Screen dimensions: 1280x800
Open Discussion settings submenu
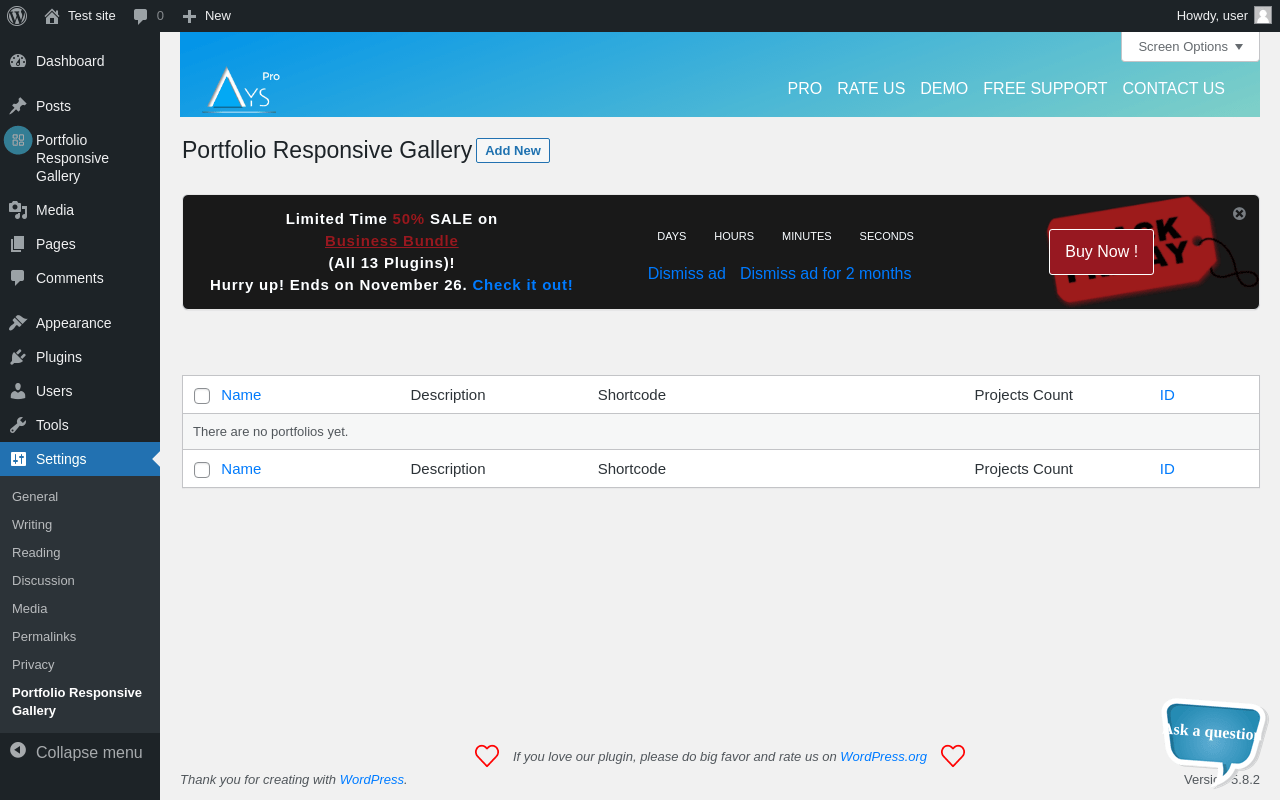tap(43, 581)
